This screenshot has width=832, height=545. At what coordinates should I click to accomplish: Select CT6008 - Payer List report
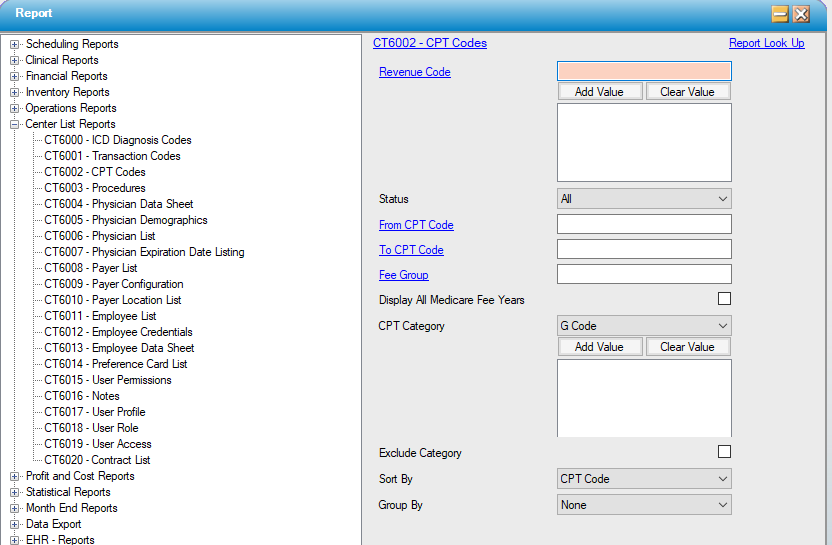90,268
